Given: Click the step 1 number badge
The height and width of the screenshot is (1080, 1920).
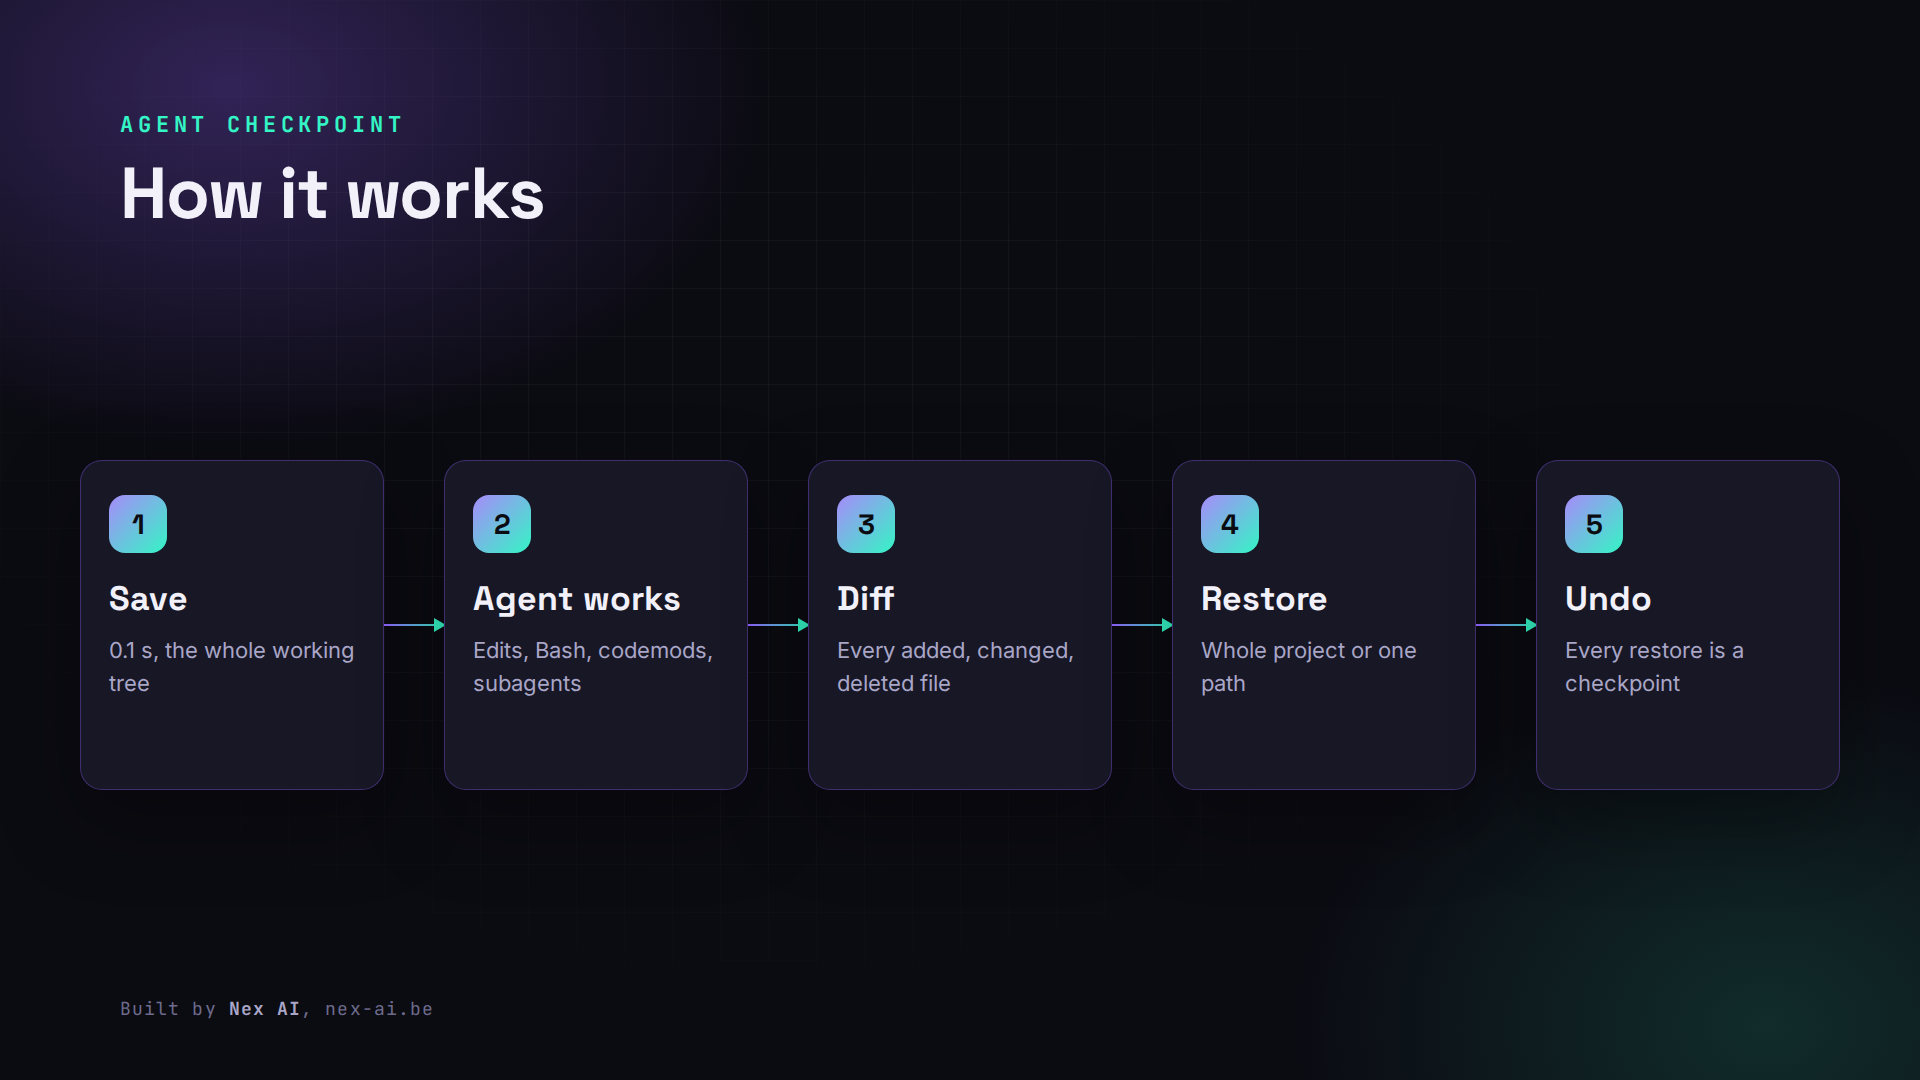Looking at the screenshot, I should pos(138,524).
